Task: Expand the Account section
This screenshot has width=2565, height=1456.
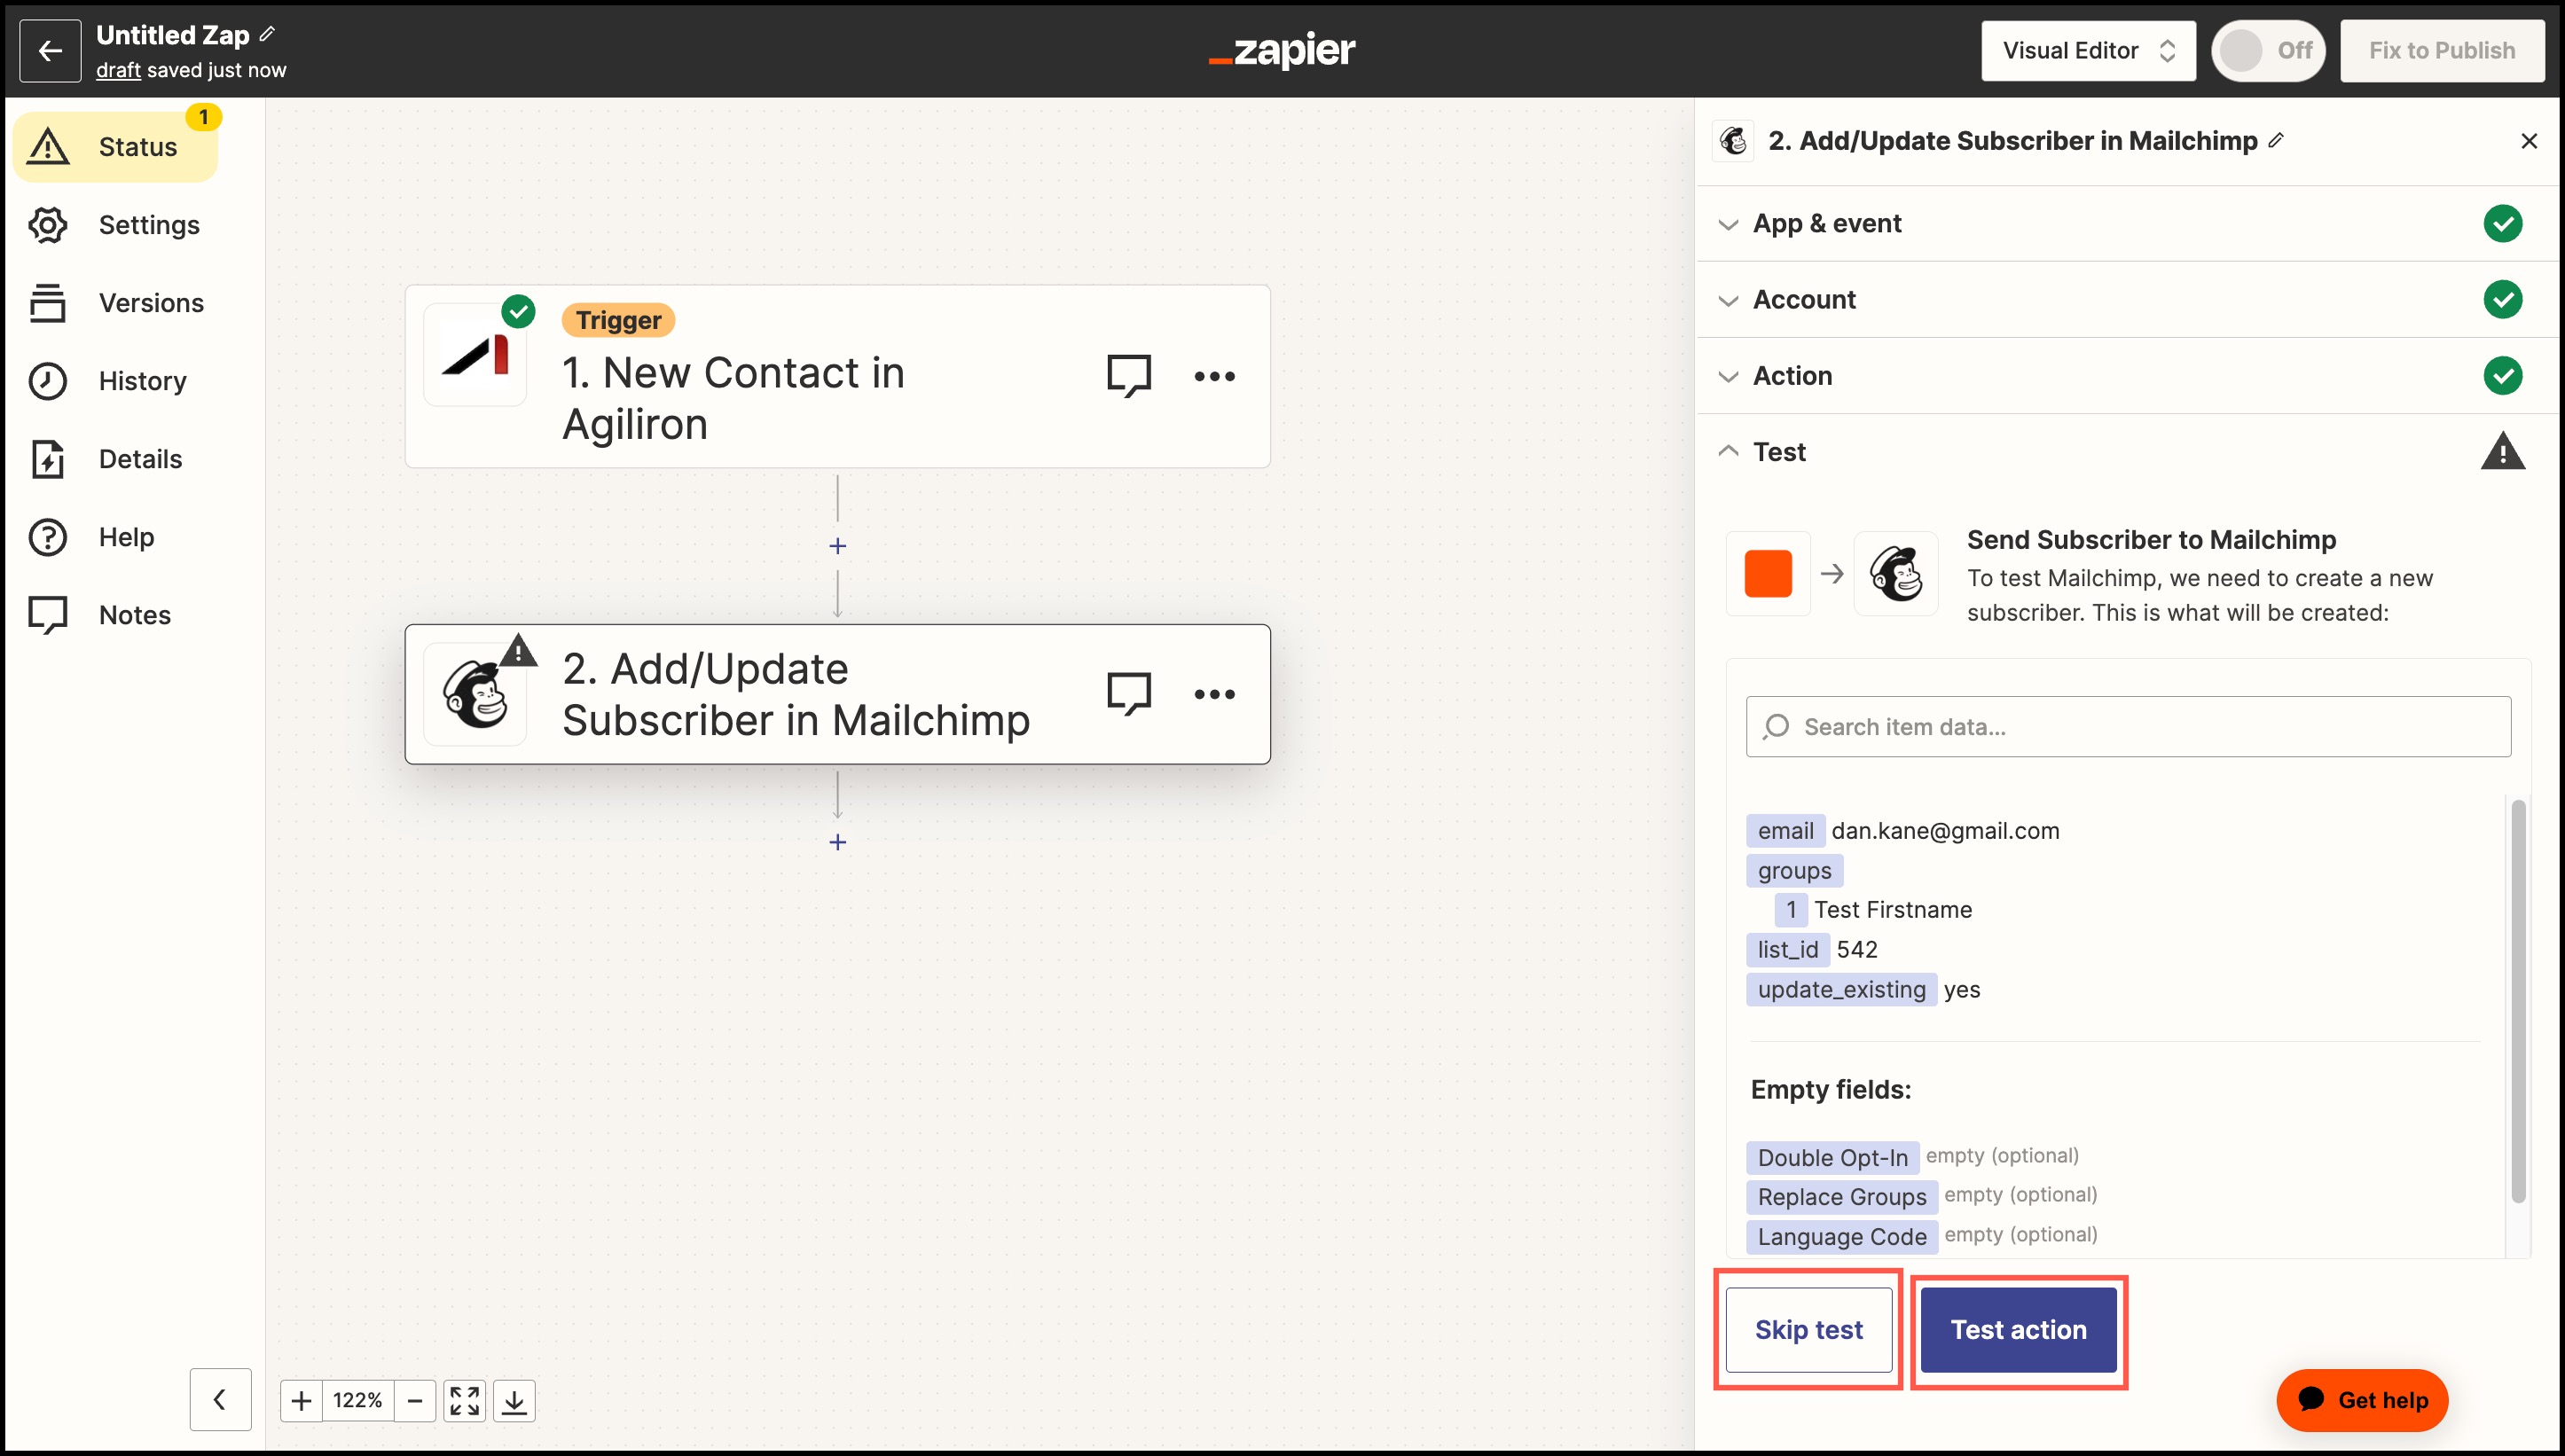Action: click(x=1803, y=299)
